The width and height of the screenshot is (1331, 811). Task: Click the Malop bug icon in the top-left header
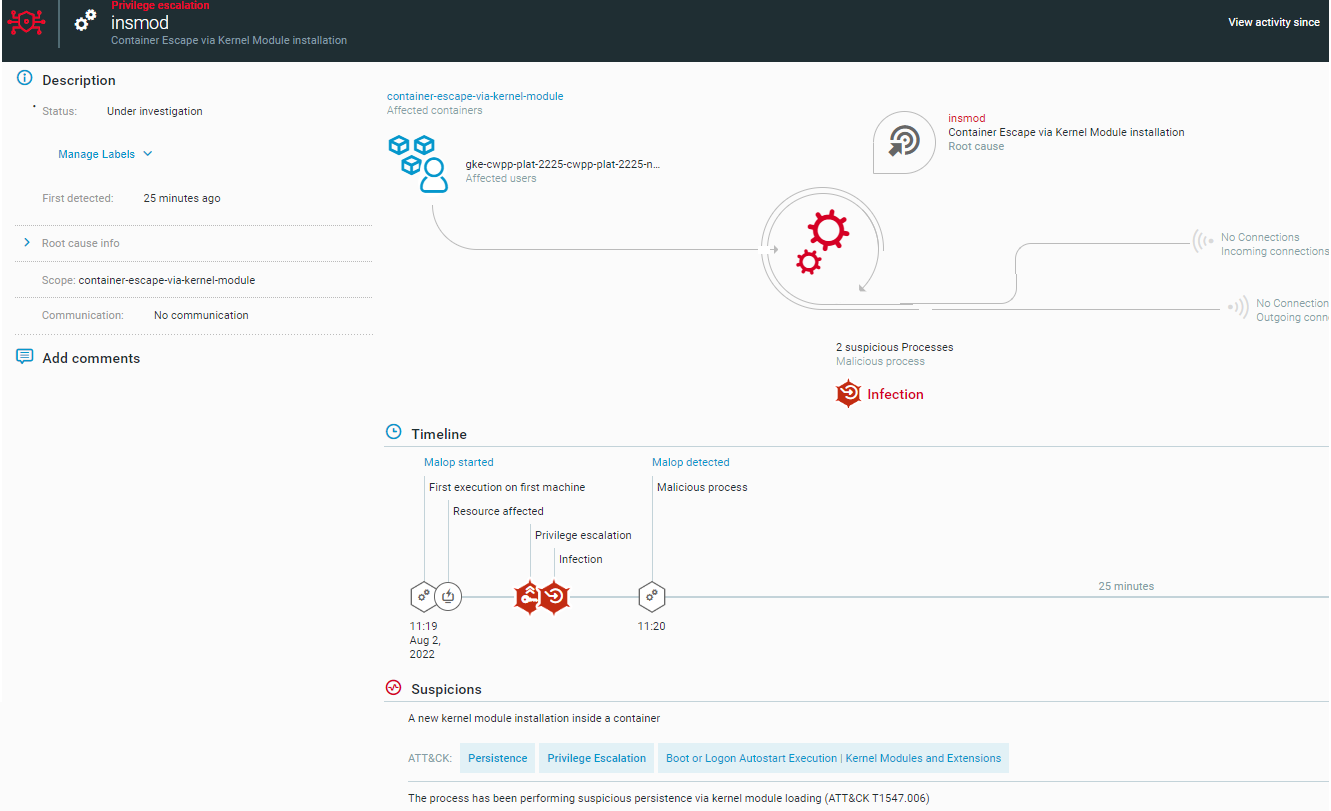[26, 22]
